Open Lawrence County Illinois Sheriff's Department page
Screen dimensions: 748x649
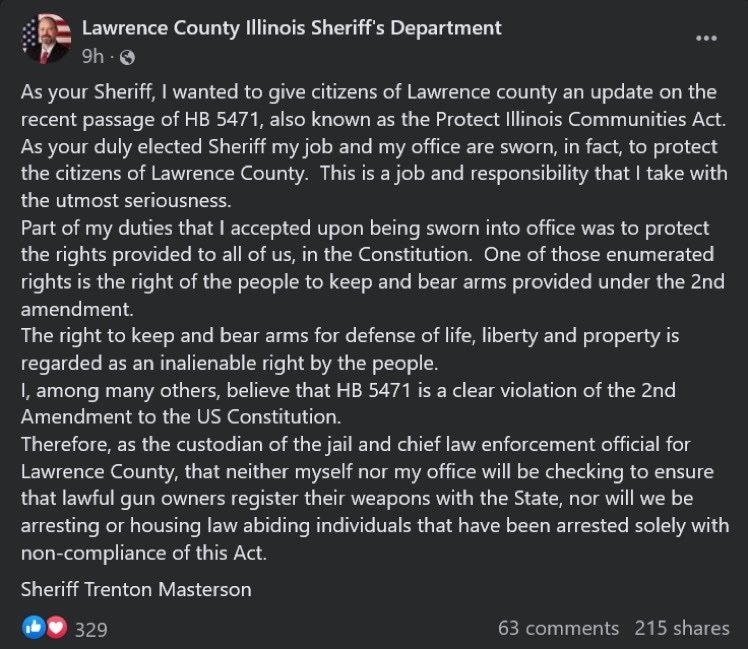pos(291,28)
